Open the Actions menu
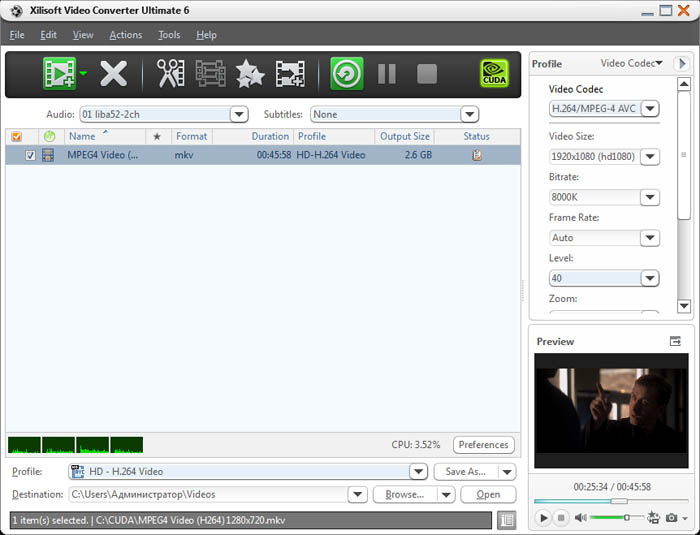700x535 pixels. (x=126, y=35)
